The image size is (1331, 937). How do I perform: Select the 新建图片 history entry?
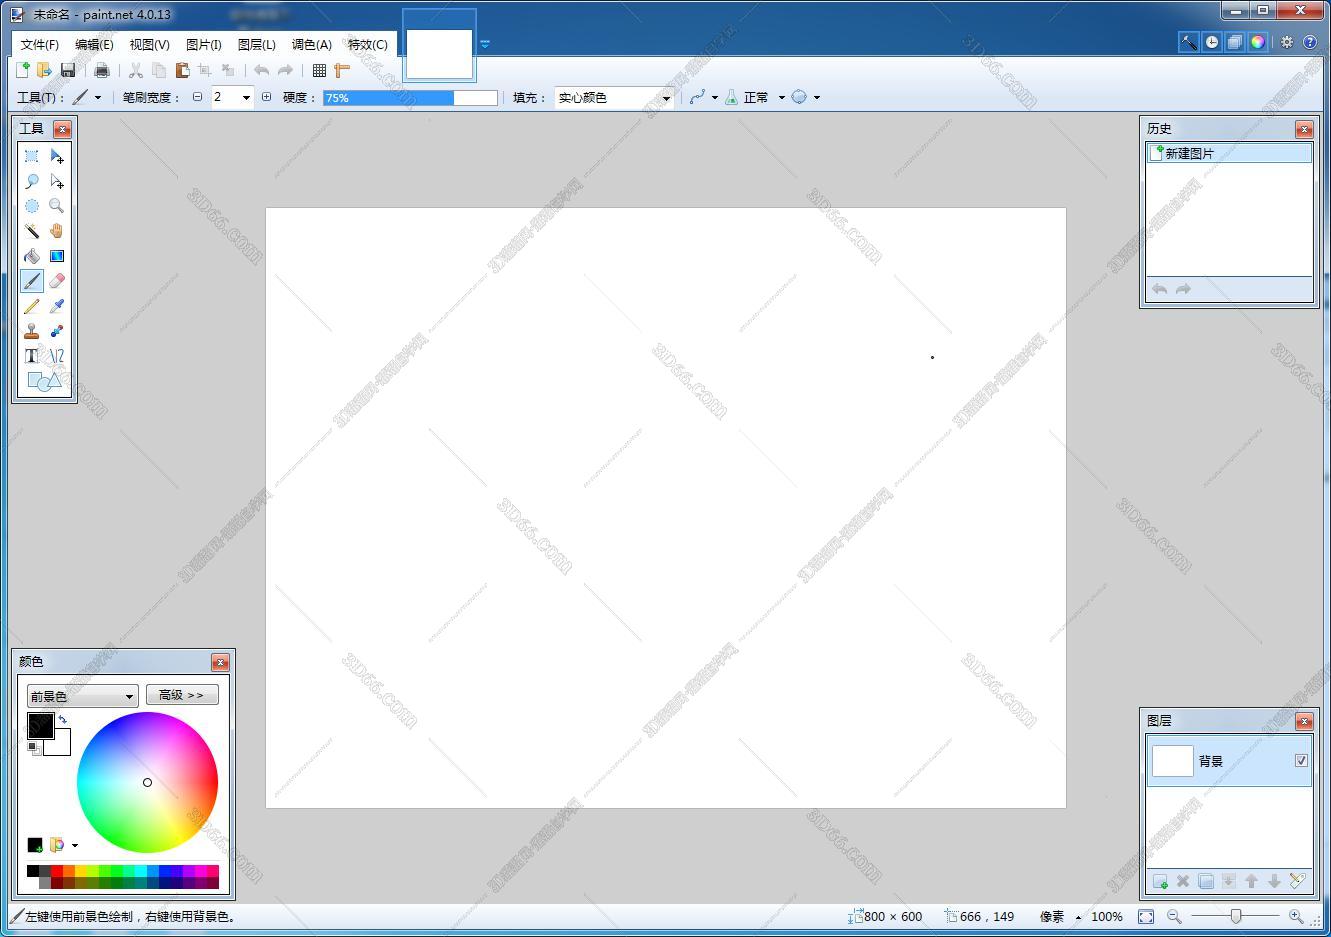coord(1229,153)
